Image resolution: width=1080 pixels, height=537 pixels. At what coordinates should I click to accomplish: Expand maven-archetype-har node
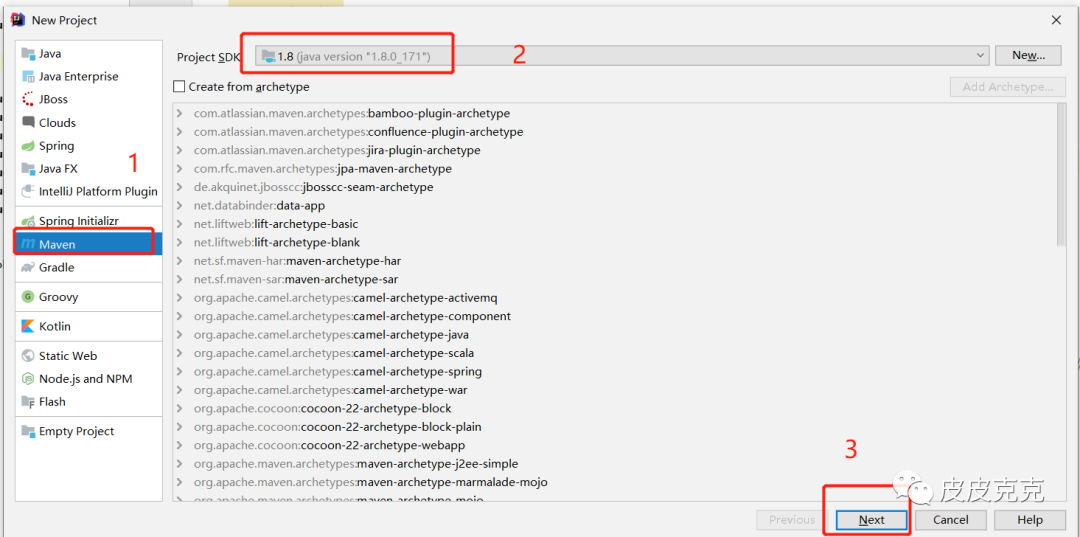tap(180, 261)
